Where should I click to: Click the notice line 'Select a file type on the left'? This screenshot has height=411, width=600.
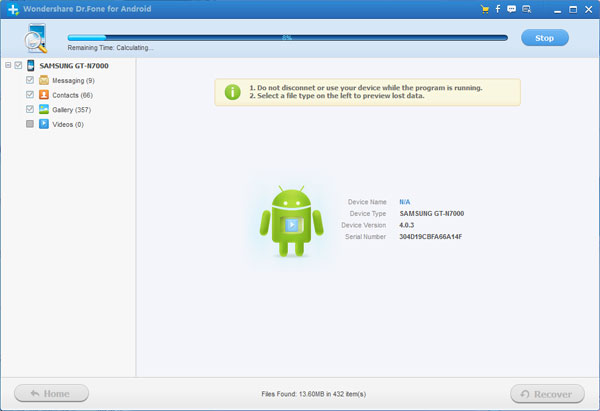pyautogui.click(x=337, y=96)
